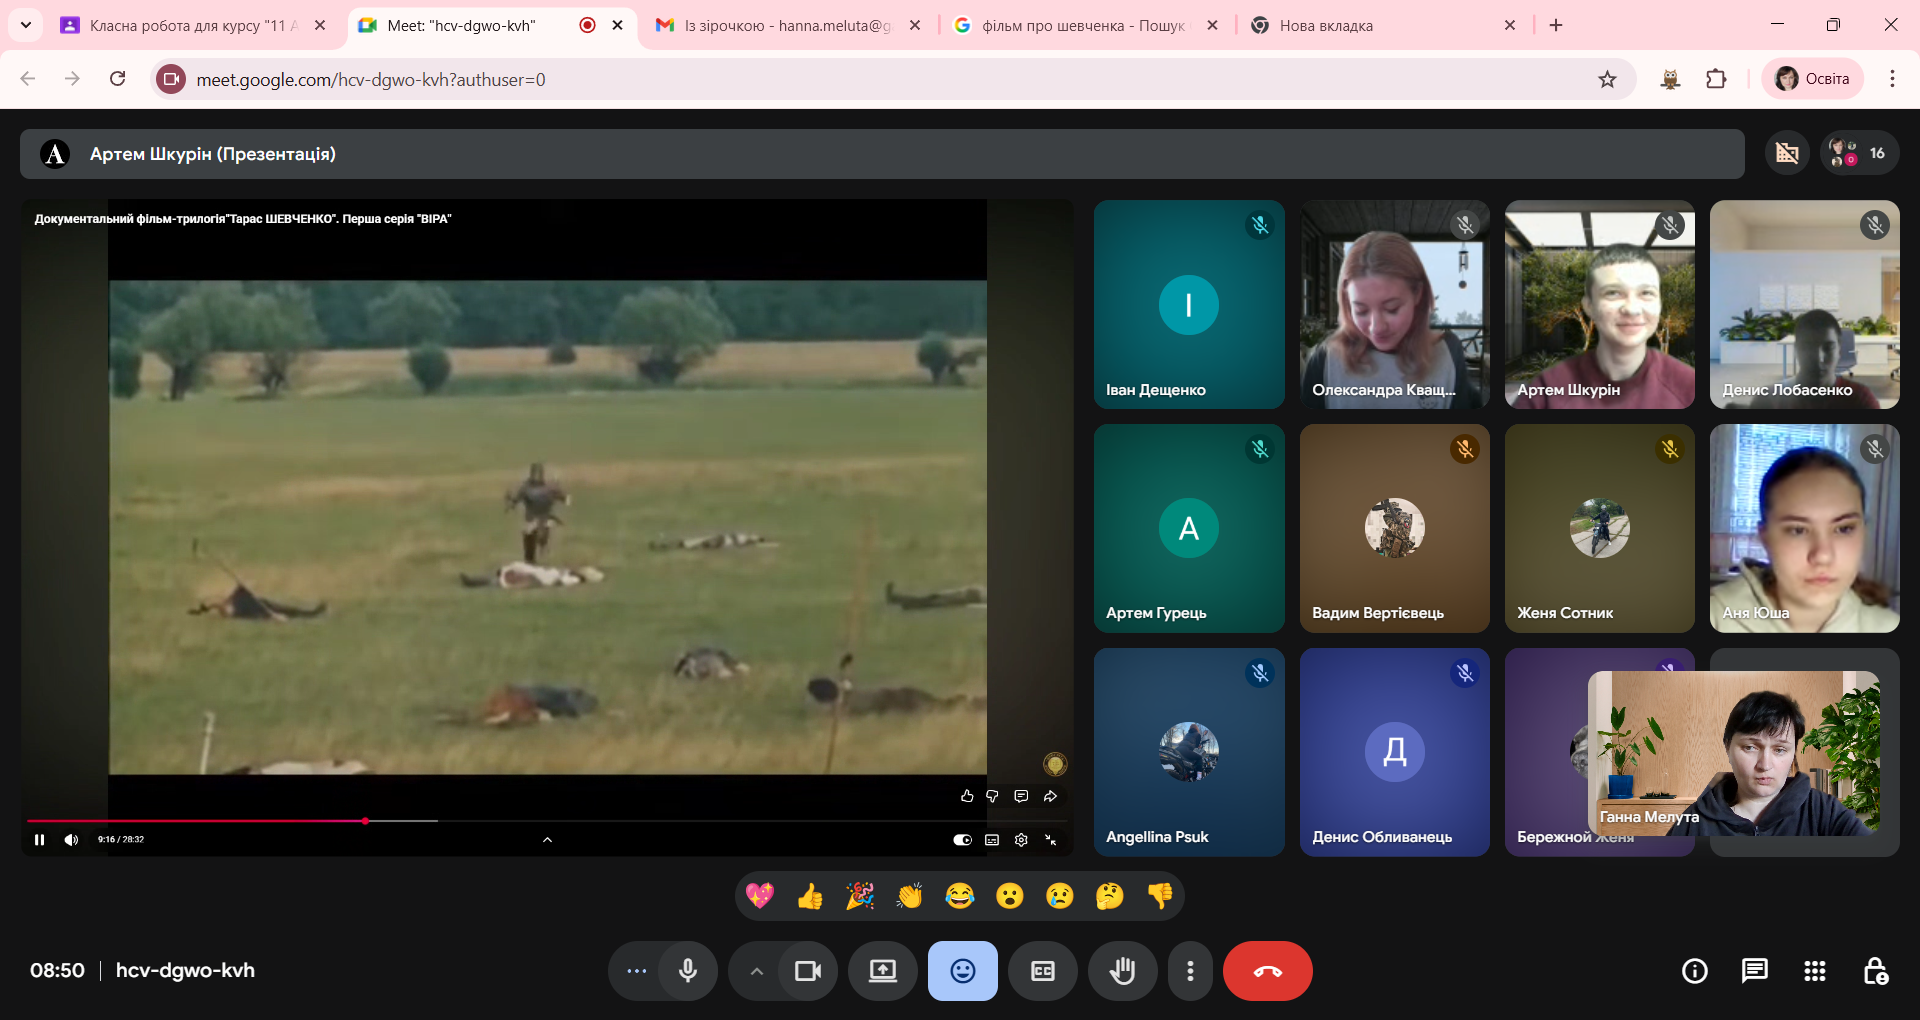Image resolution: width=1920 pixels, height=1020 pixels.
Task: Pause the documentary video
Action: 40,840
